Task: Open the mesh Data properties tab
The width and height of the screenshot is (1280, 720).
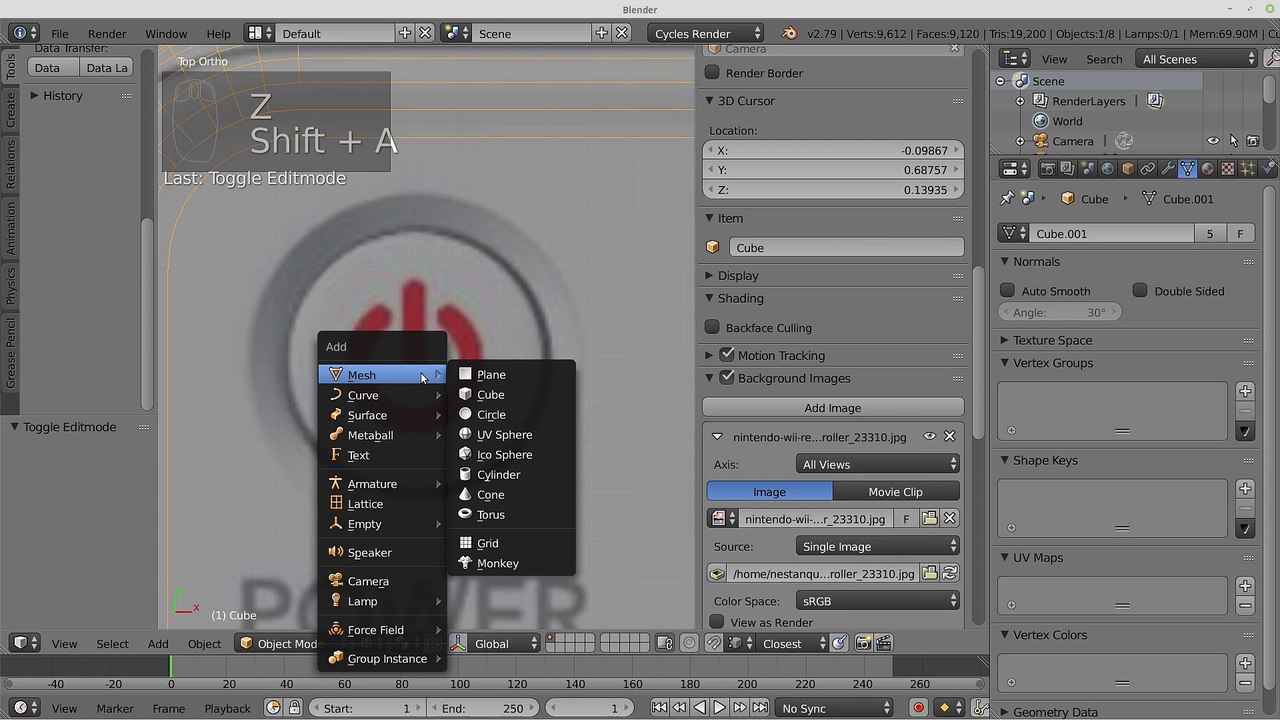Action: tap(1187, 169)
